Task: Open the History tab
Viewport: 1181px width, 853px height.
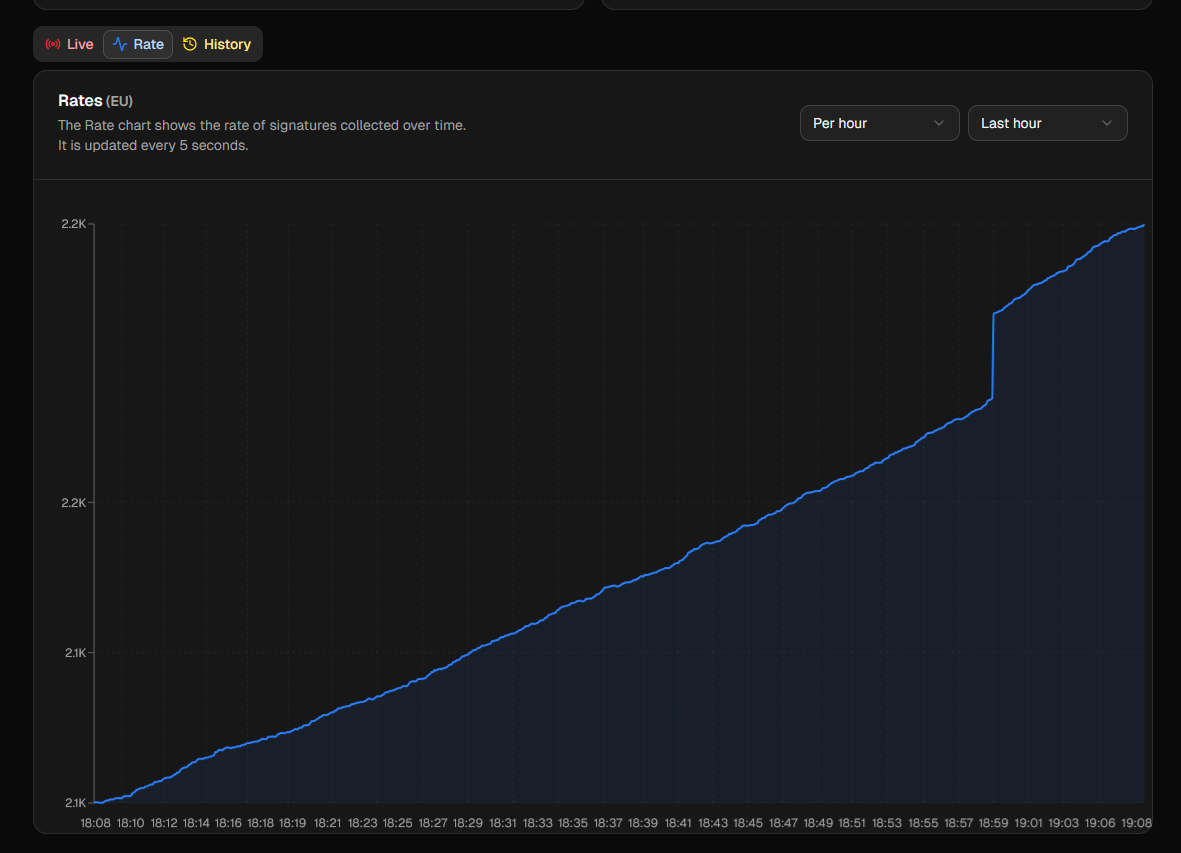Action: click(x=217, y=44)
